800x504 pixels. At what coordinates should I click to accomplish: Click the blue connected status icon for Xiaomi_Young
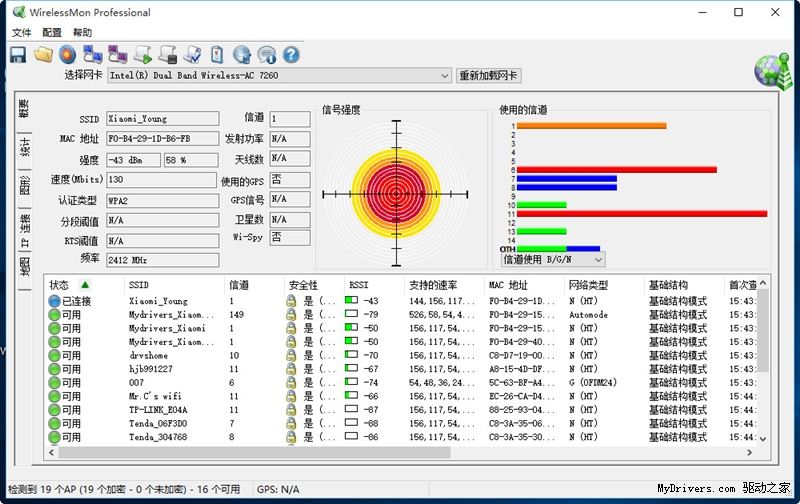55,301
